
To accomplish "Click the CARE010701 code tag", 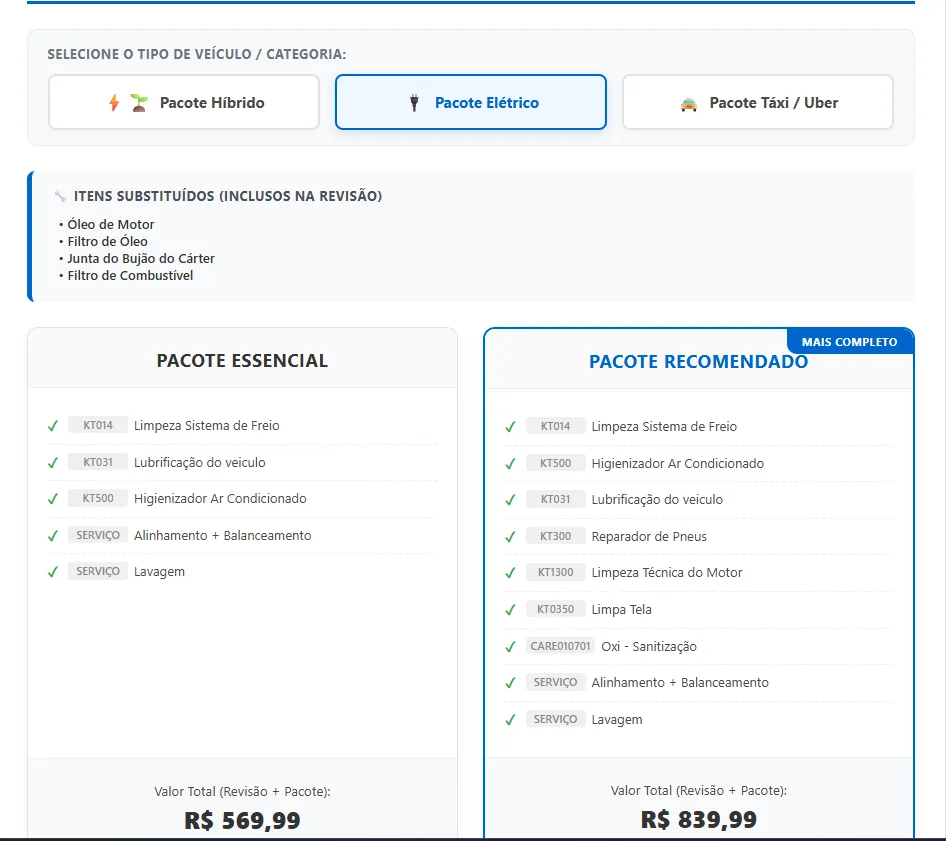I will [x=560, y=646].
